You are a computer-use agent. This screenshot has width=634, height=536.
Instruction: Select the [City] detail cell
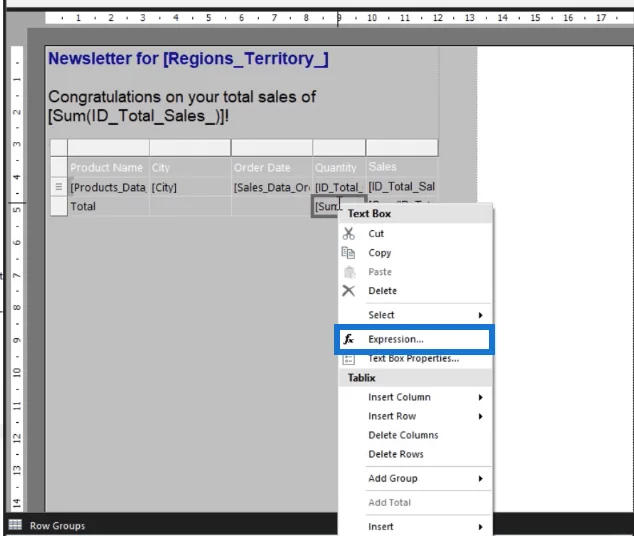click(x=190, y=187)
